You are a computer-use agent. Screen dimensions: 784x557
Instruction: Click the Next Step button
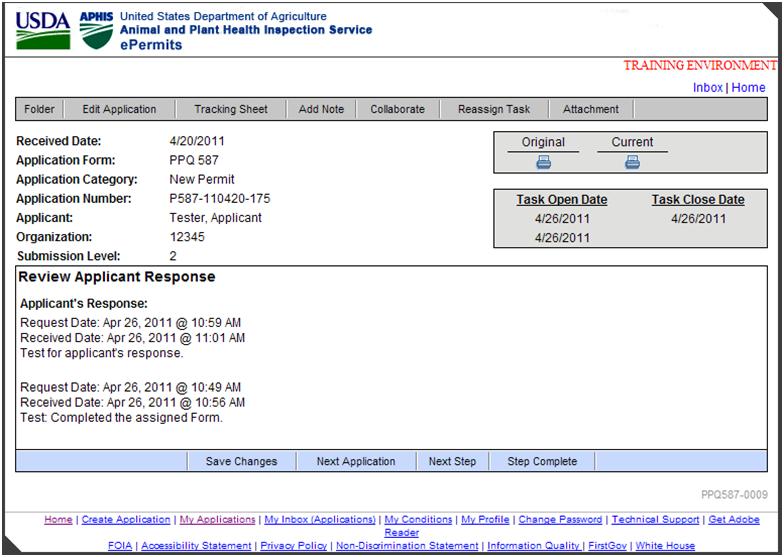point(452,461)
